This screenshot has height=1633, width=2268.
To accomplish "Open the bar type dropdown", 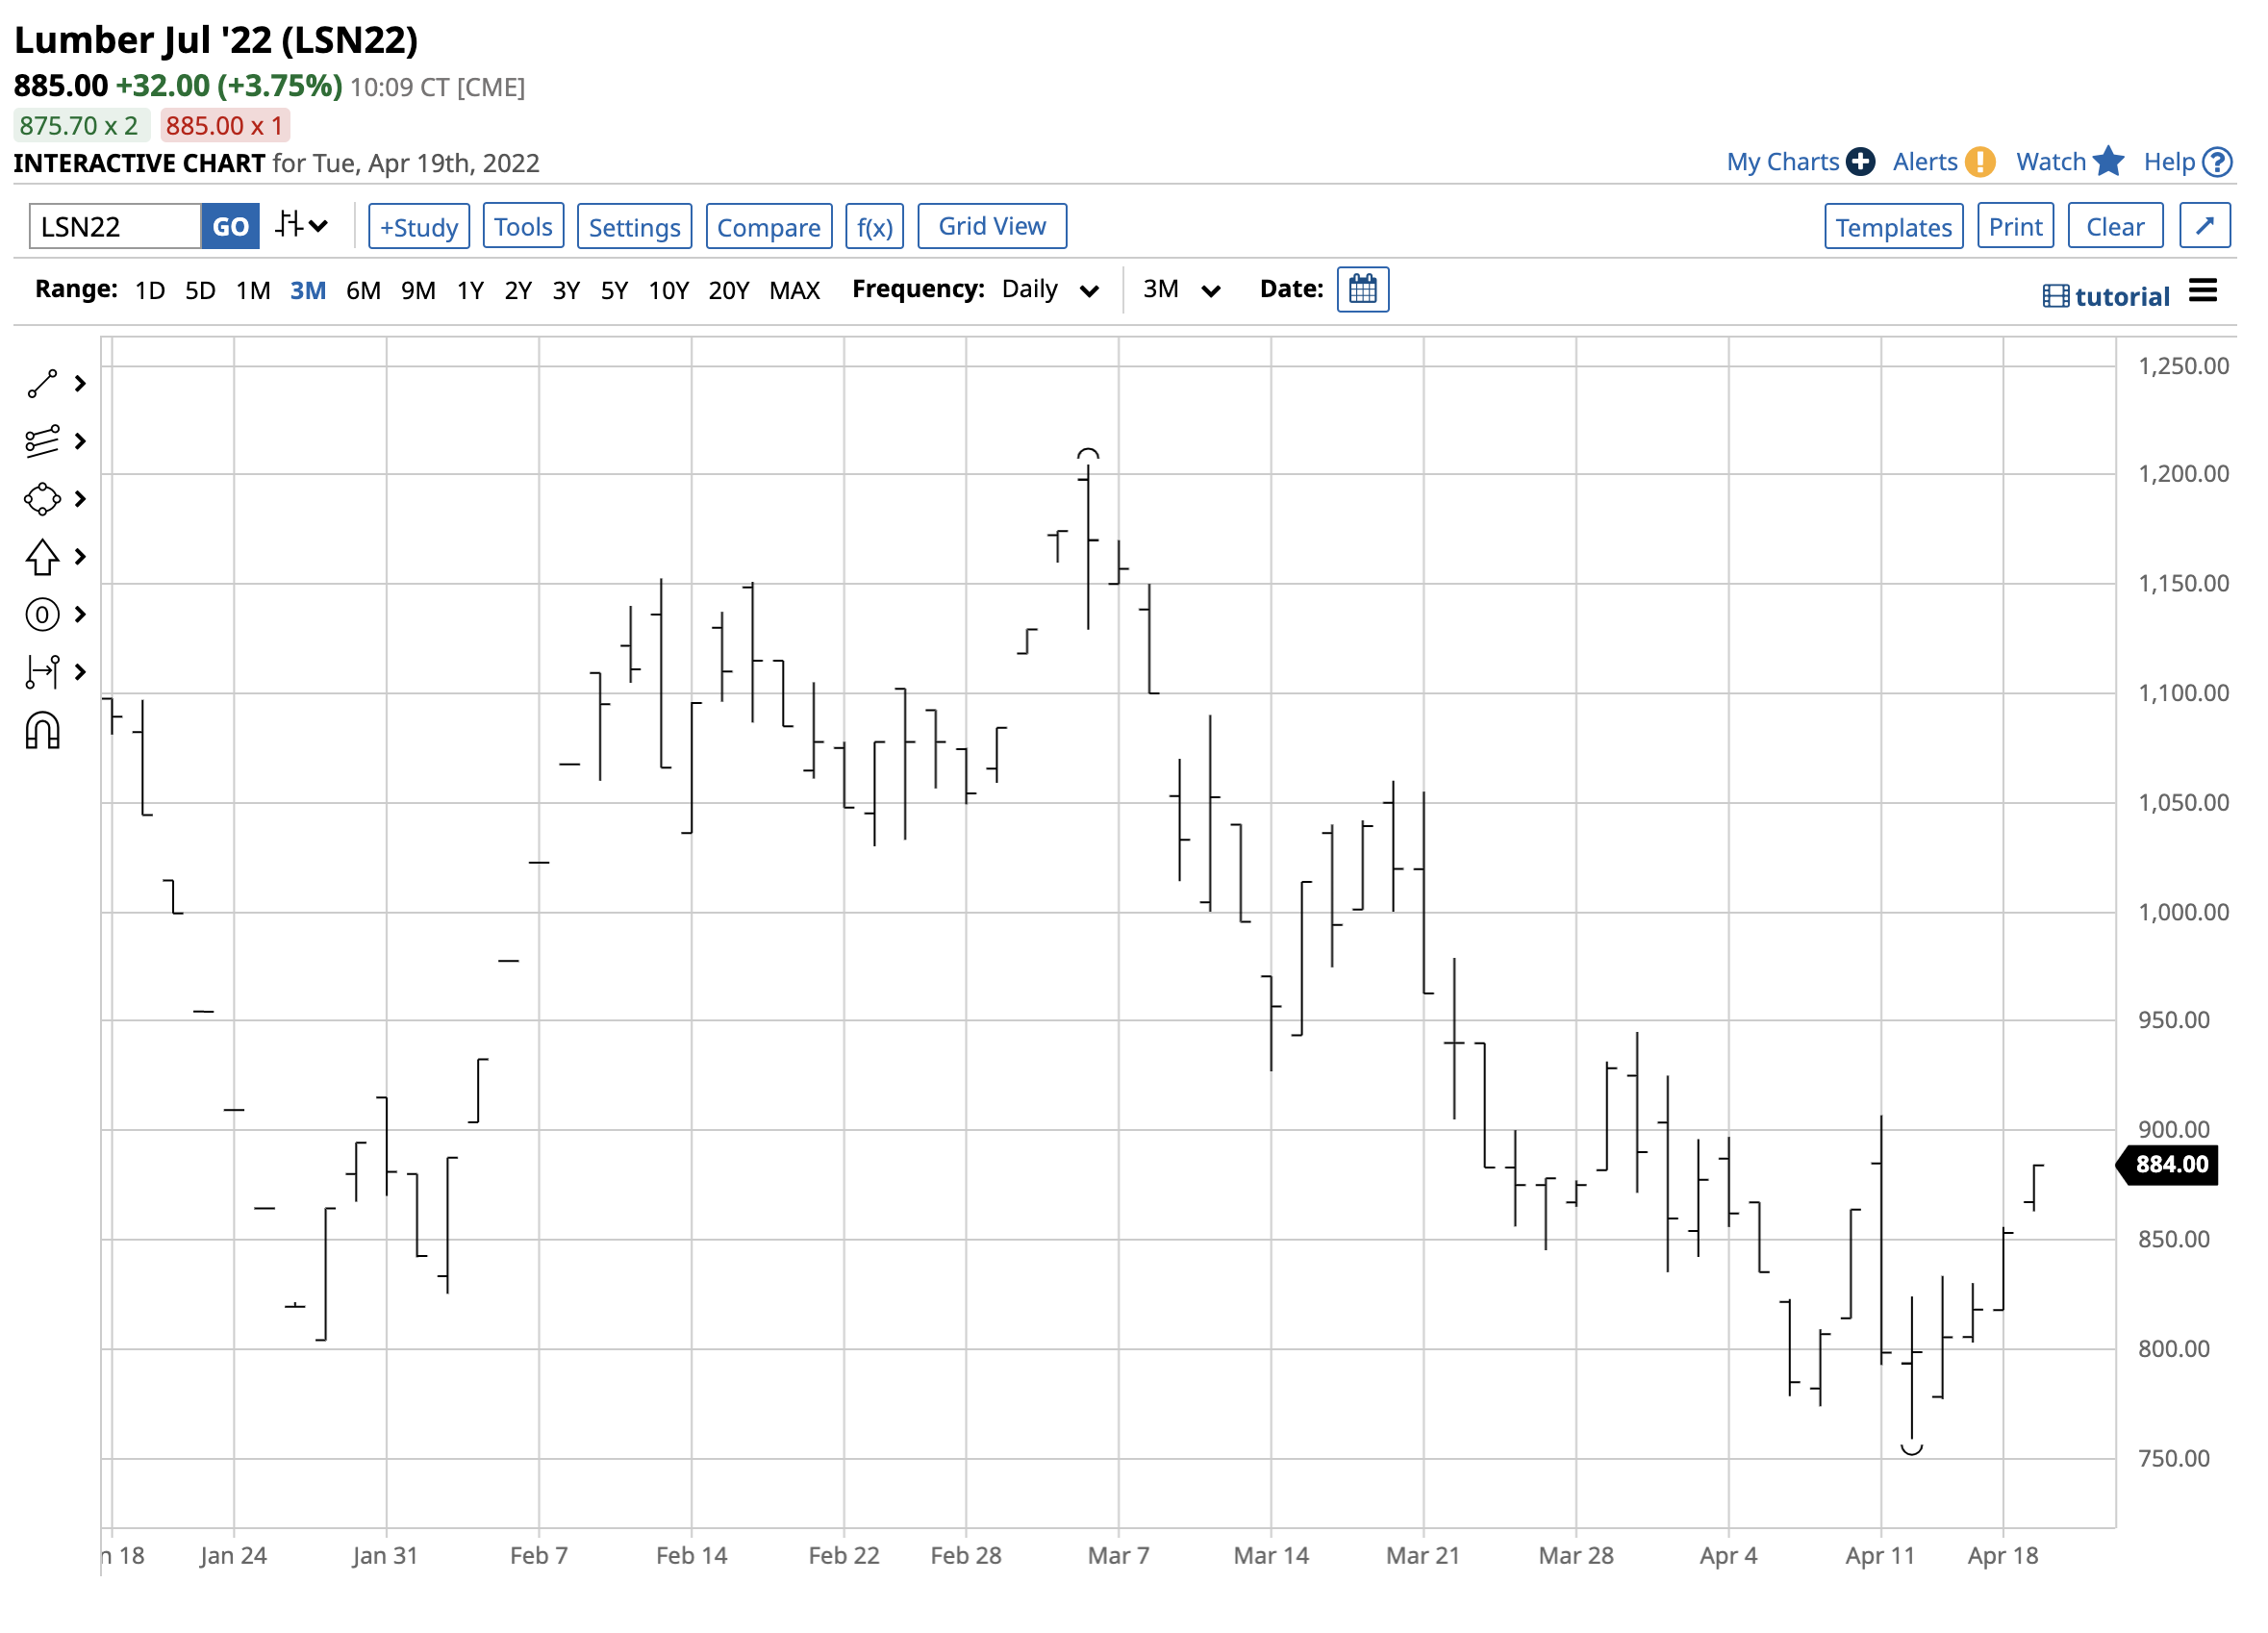I will (301, 226).
